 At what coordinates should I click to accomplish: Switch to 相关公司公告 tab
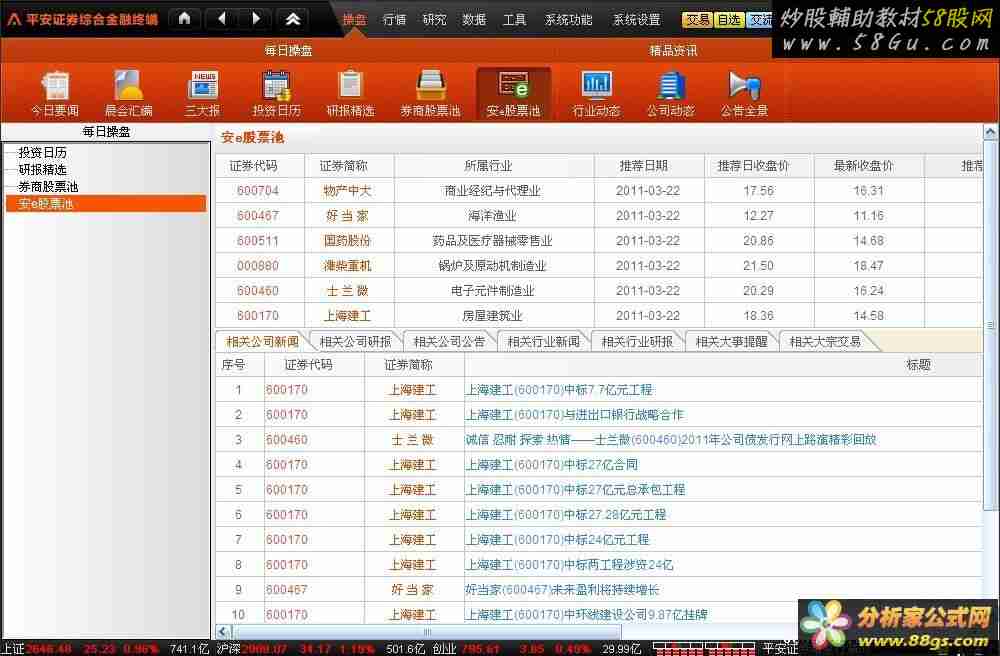click(449, 342)
